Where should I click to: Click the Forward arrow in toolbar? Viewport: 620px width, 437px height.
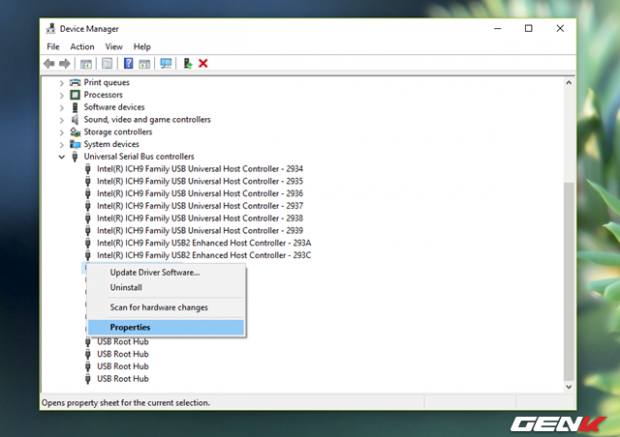coord(64,63)
